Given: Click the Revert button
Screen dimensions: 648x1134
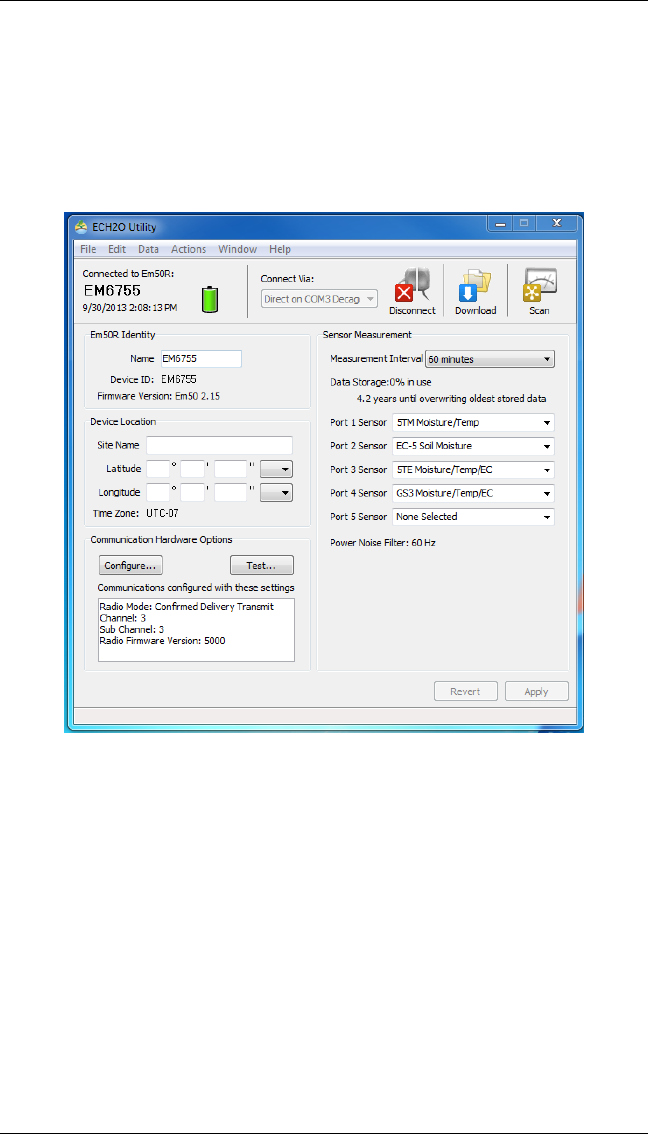Looking at the screenshot, I should [x=466, y=691].
